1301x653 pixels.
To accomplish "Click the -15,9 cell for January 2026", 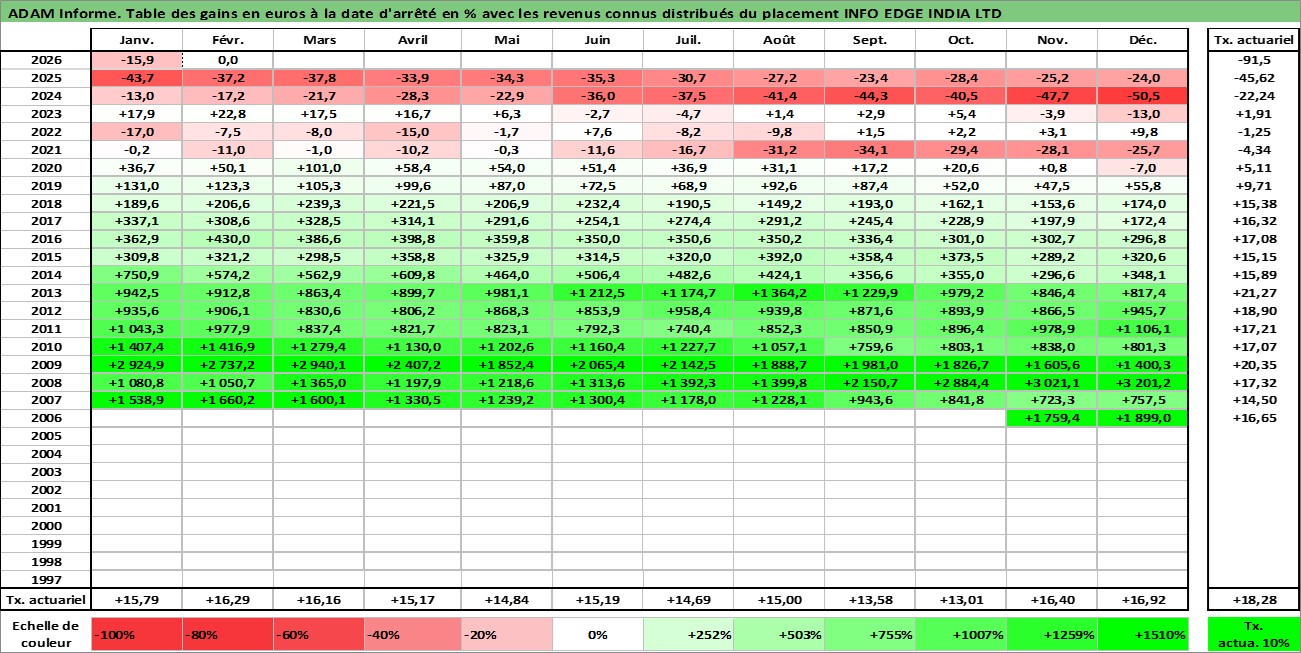I will [136, 60].
